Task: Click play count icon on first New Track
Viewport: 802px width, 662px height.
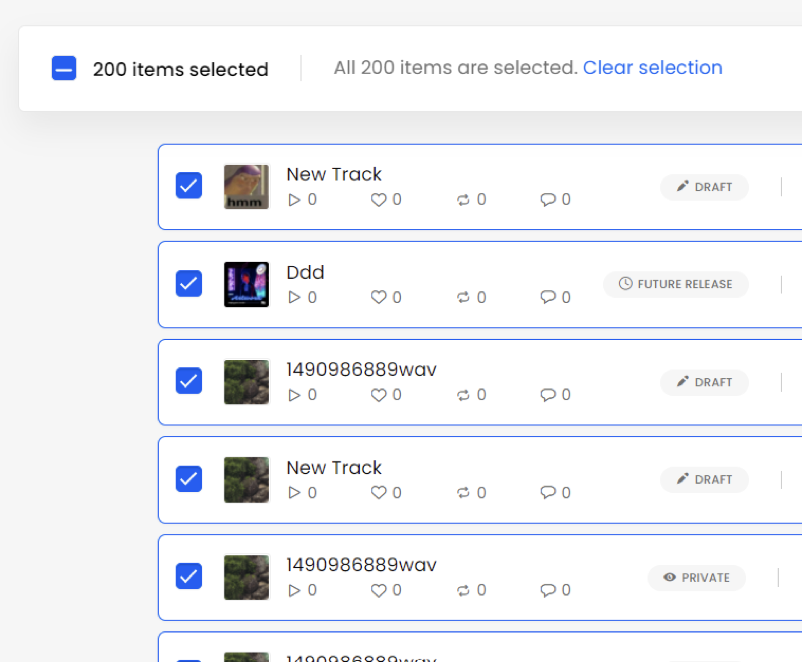Action: pyautogui.click(x=294, y=200)
